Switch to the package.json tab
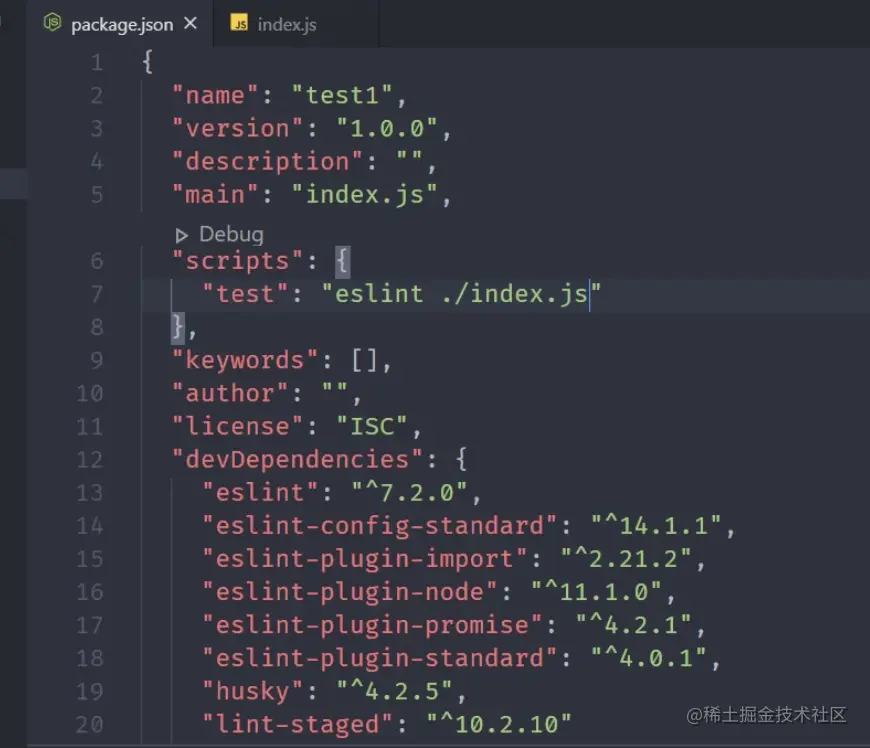Viewport: 870px width, 748px height. [119, 24]
